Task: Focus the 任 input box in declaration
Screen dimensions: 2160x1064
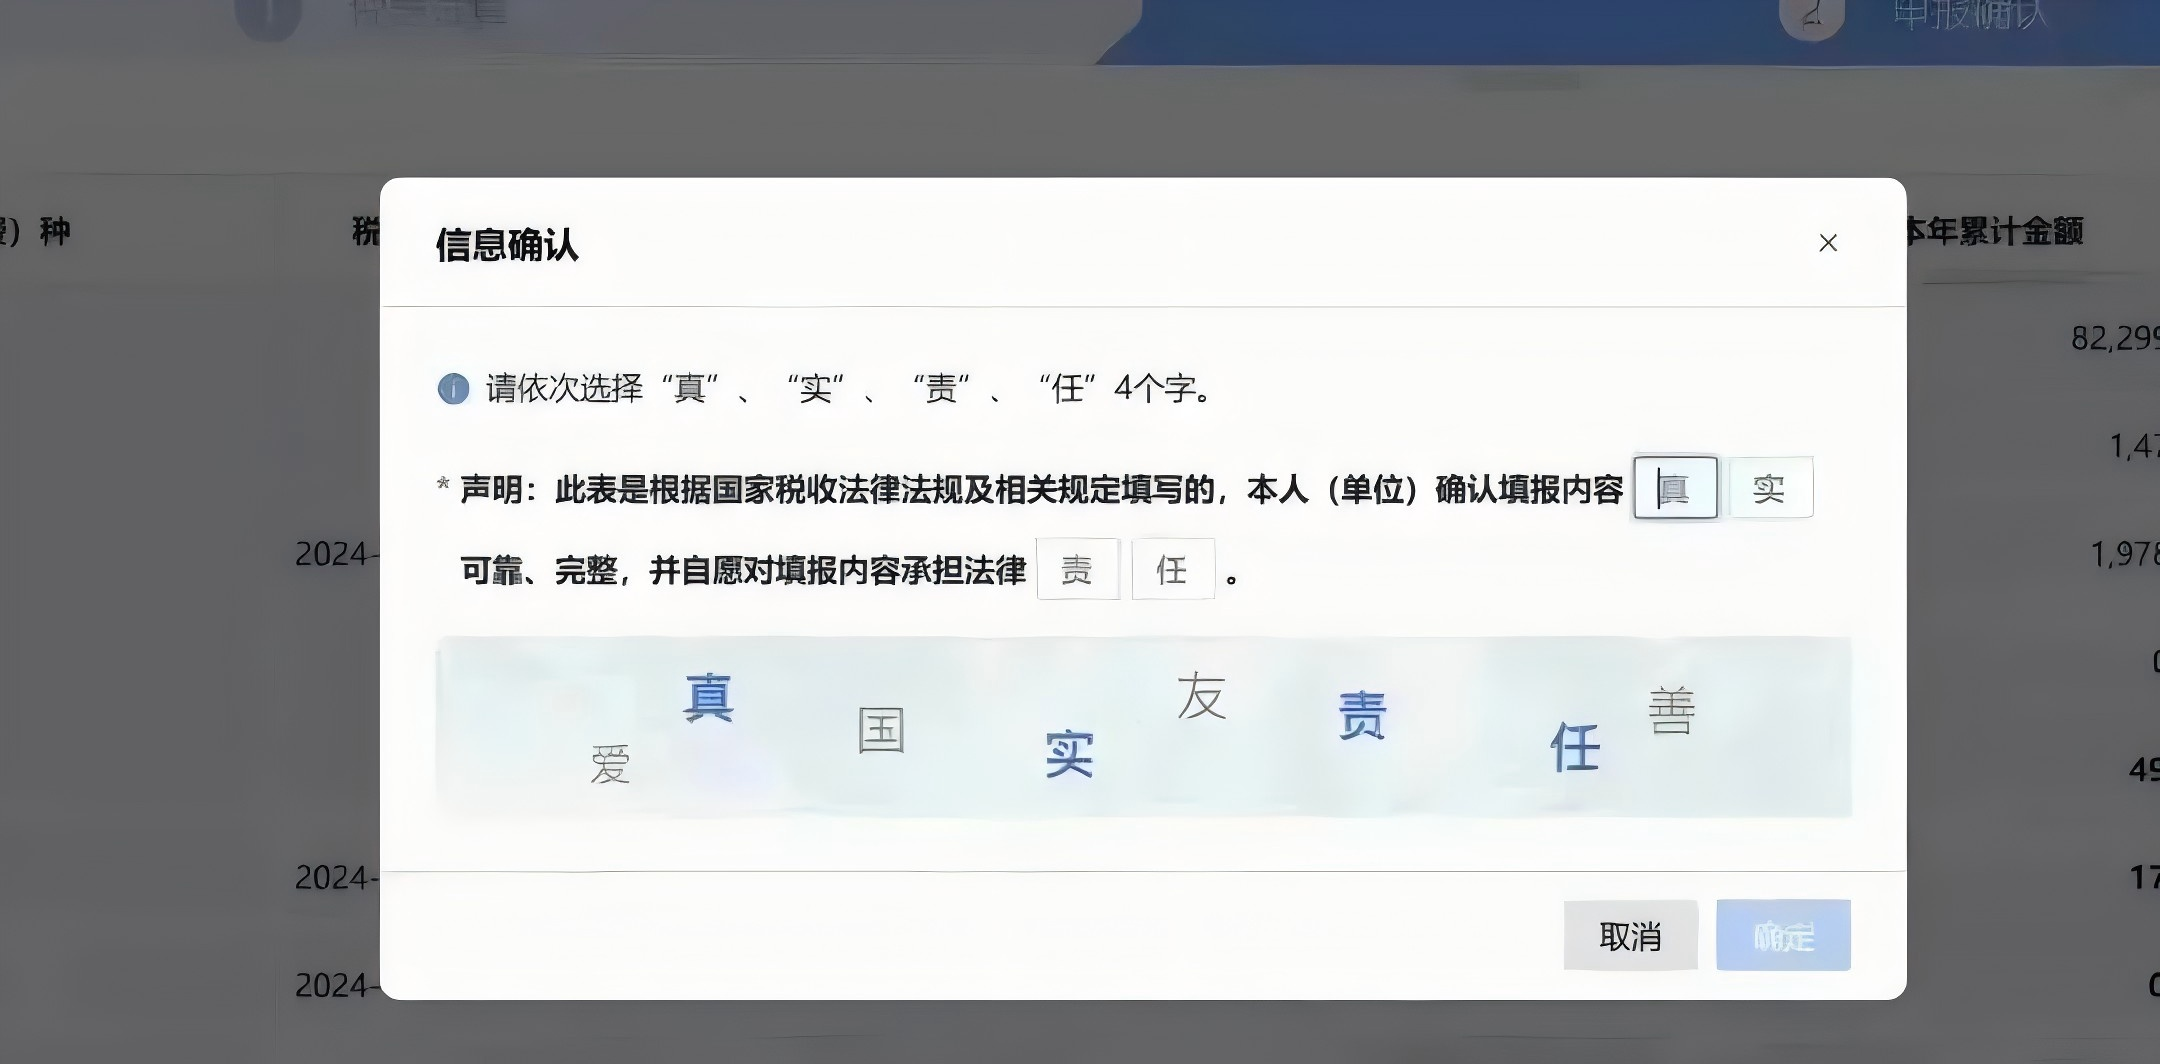Action: click(x=1173, y=569)
